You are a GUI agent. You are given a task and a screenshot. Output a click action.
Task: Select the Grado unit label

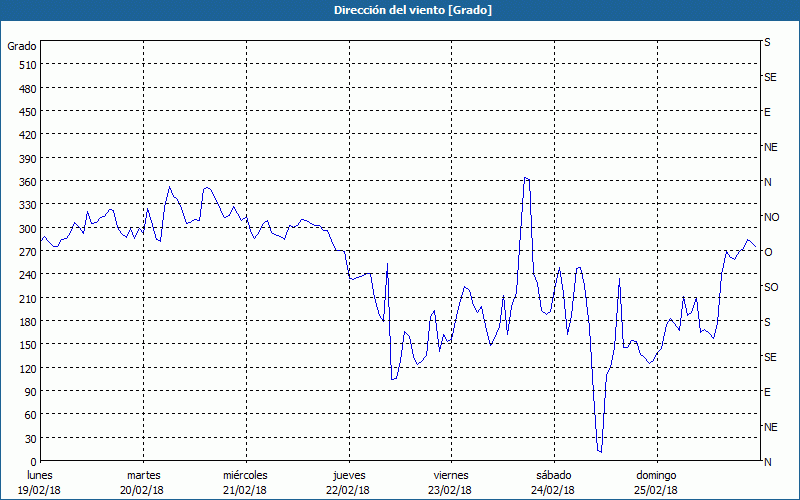click(x=22, y=46)
